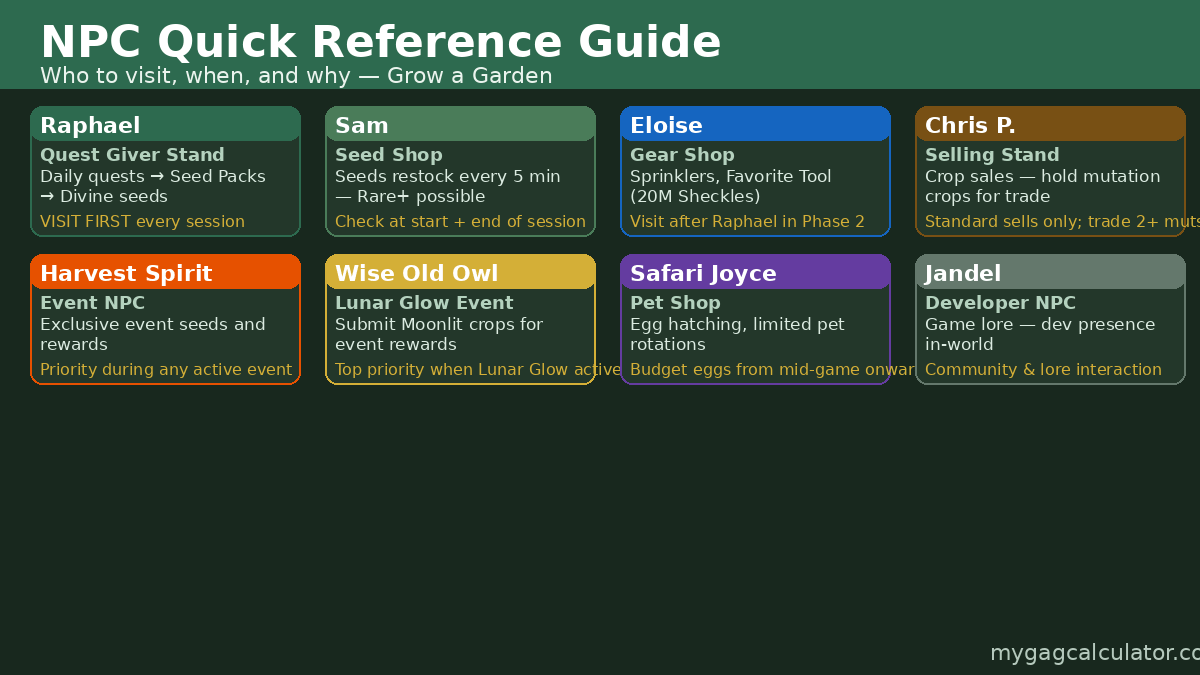Click 'Quest Giver Stand' label

pos(132,155)
